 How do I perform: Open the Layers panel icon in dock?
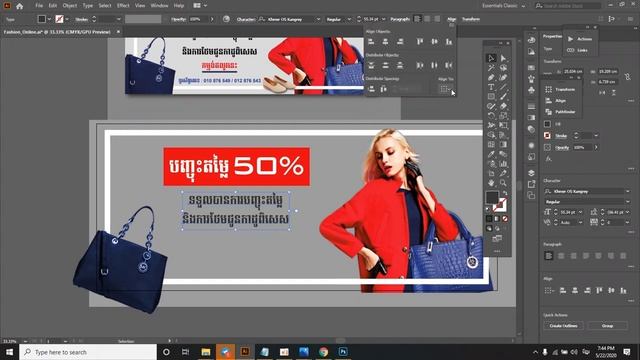(x=531, y=173)
